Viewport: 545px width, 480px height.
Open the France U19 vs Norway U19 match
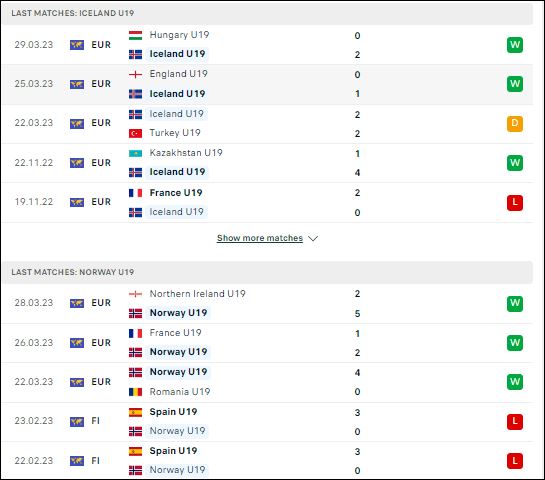pyautogui.click(x=267, y=343)
